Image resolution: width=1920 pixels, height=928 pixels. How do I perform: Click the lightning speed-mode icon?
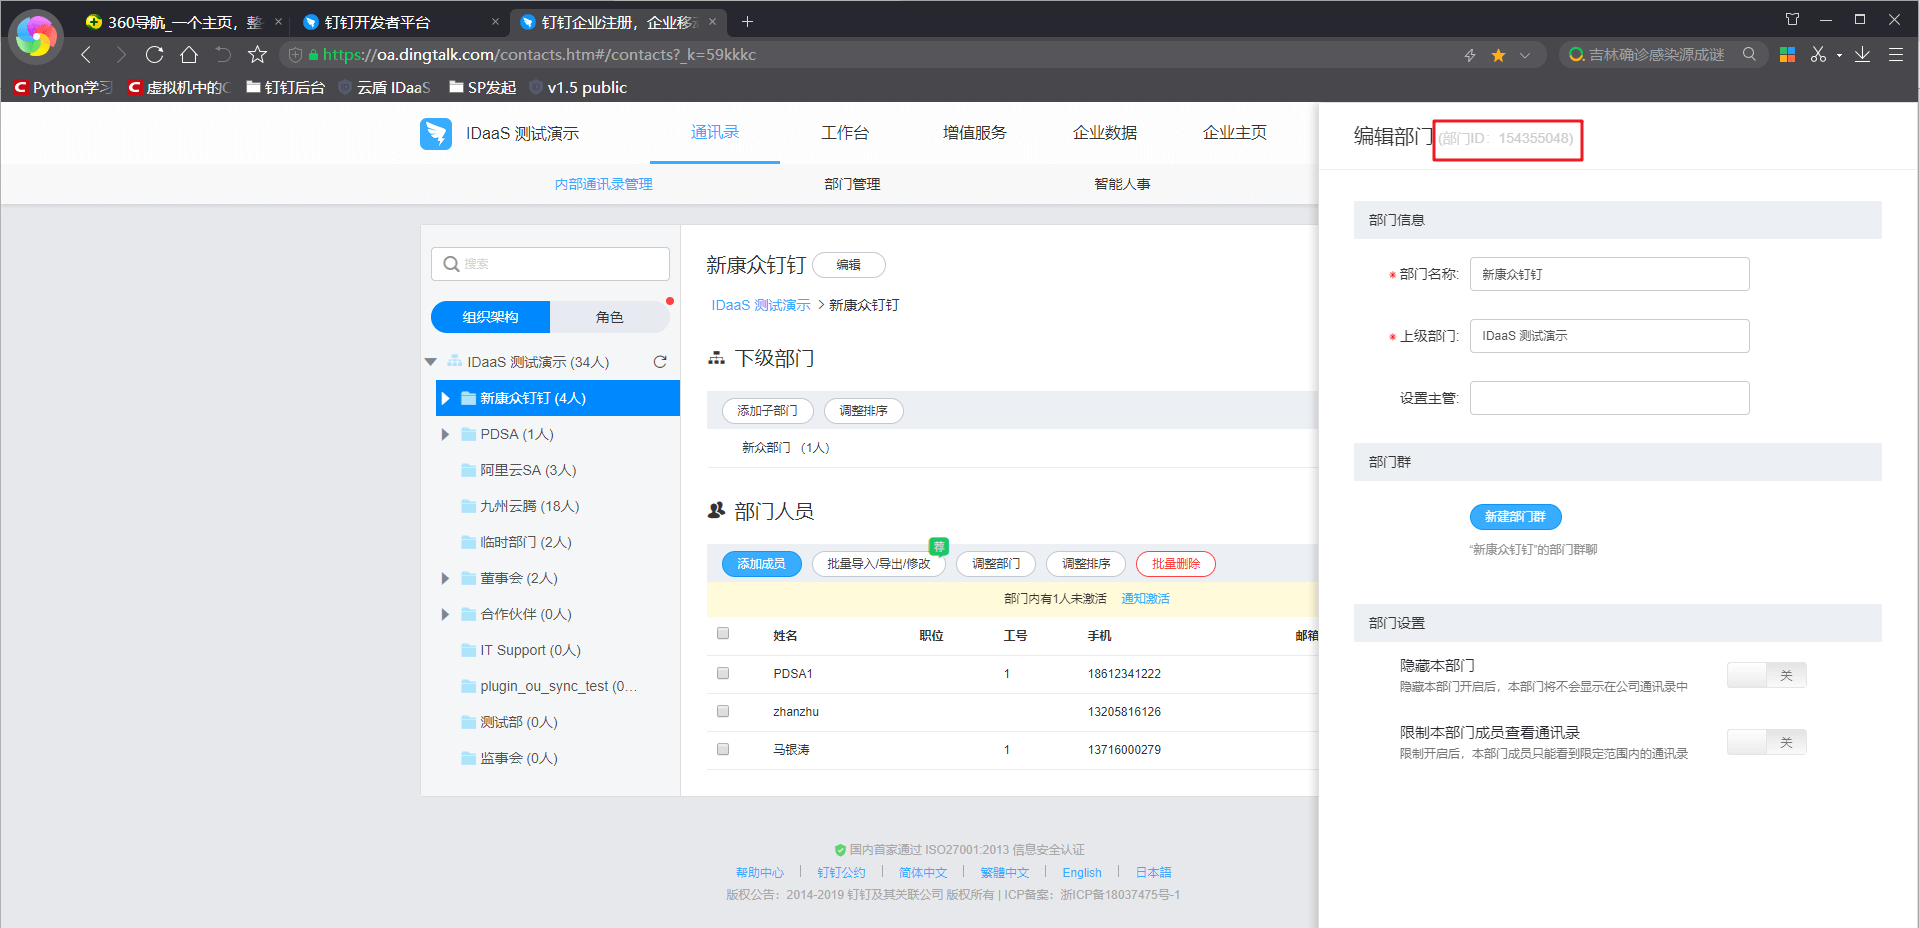(x=1470, y=55)
